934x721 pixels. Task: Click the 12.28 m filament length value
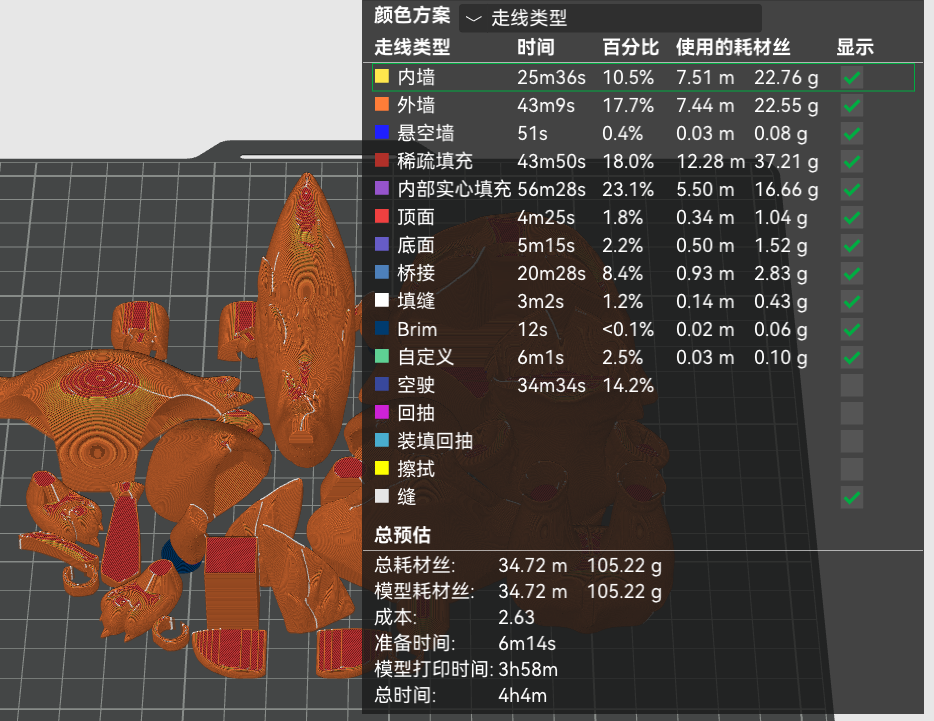tap(710, 161)
